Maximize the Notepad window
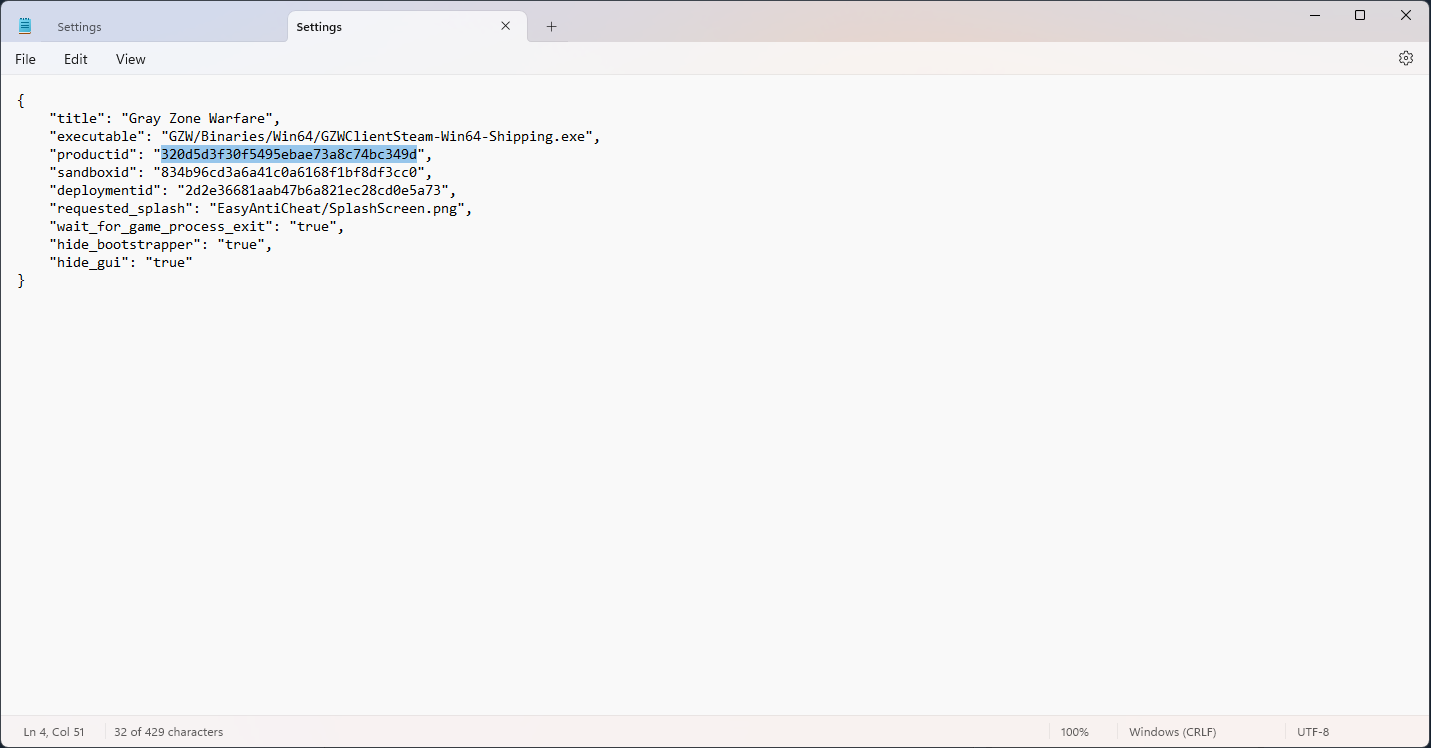The width and height of the screenshot is (1431, 748). point(1360,15)
